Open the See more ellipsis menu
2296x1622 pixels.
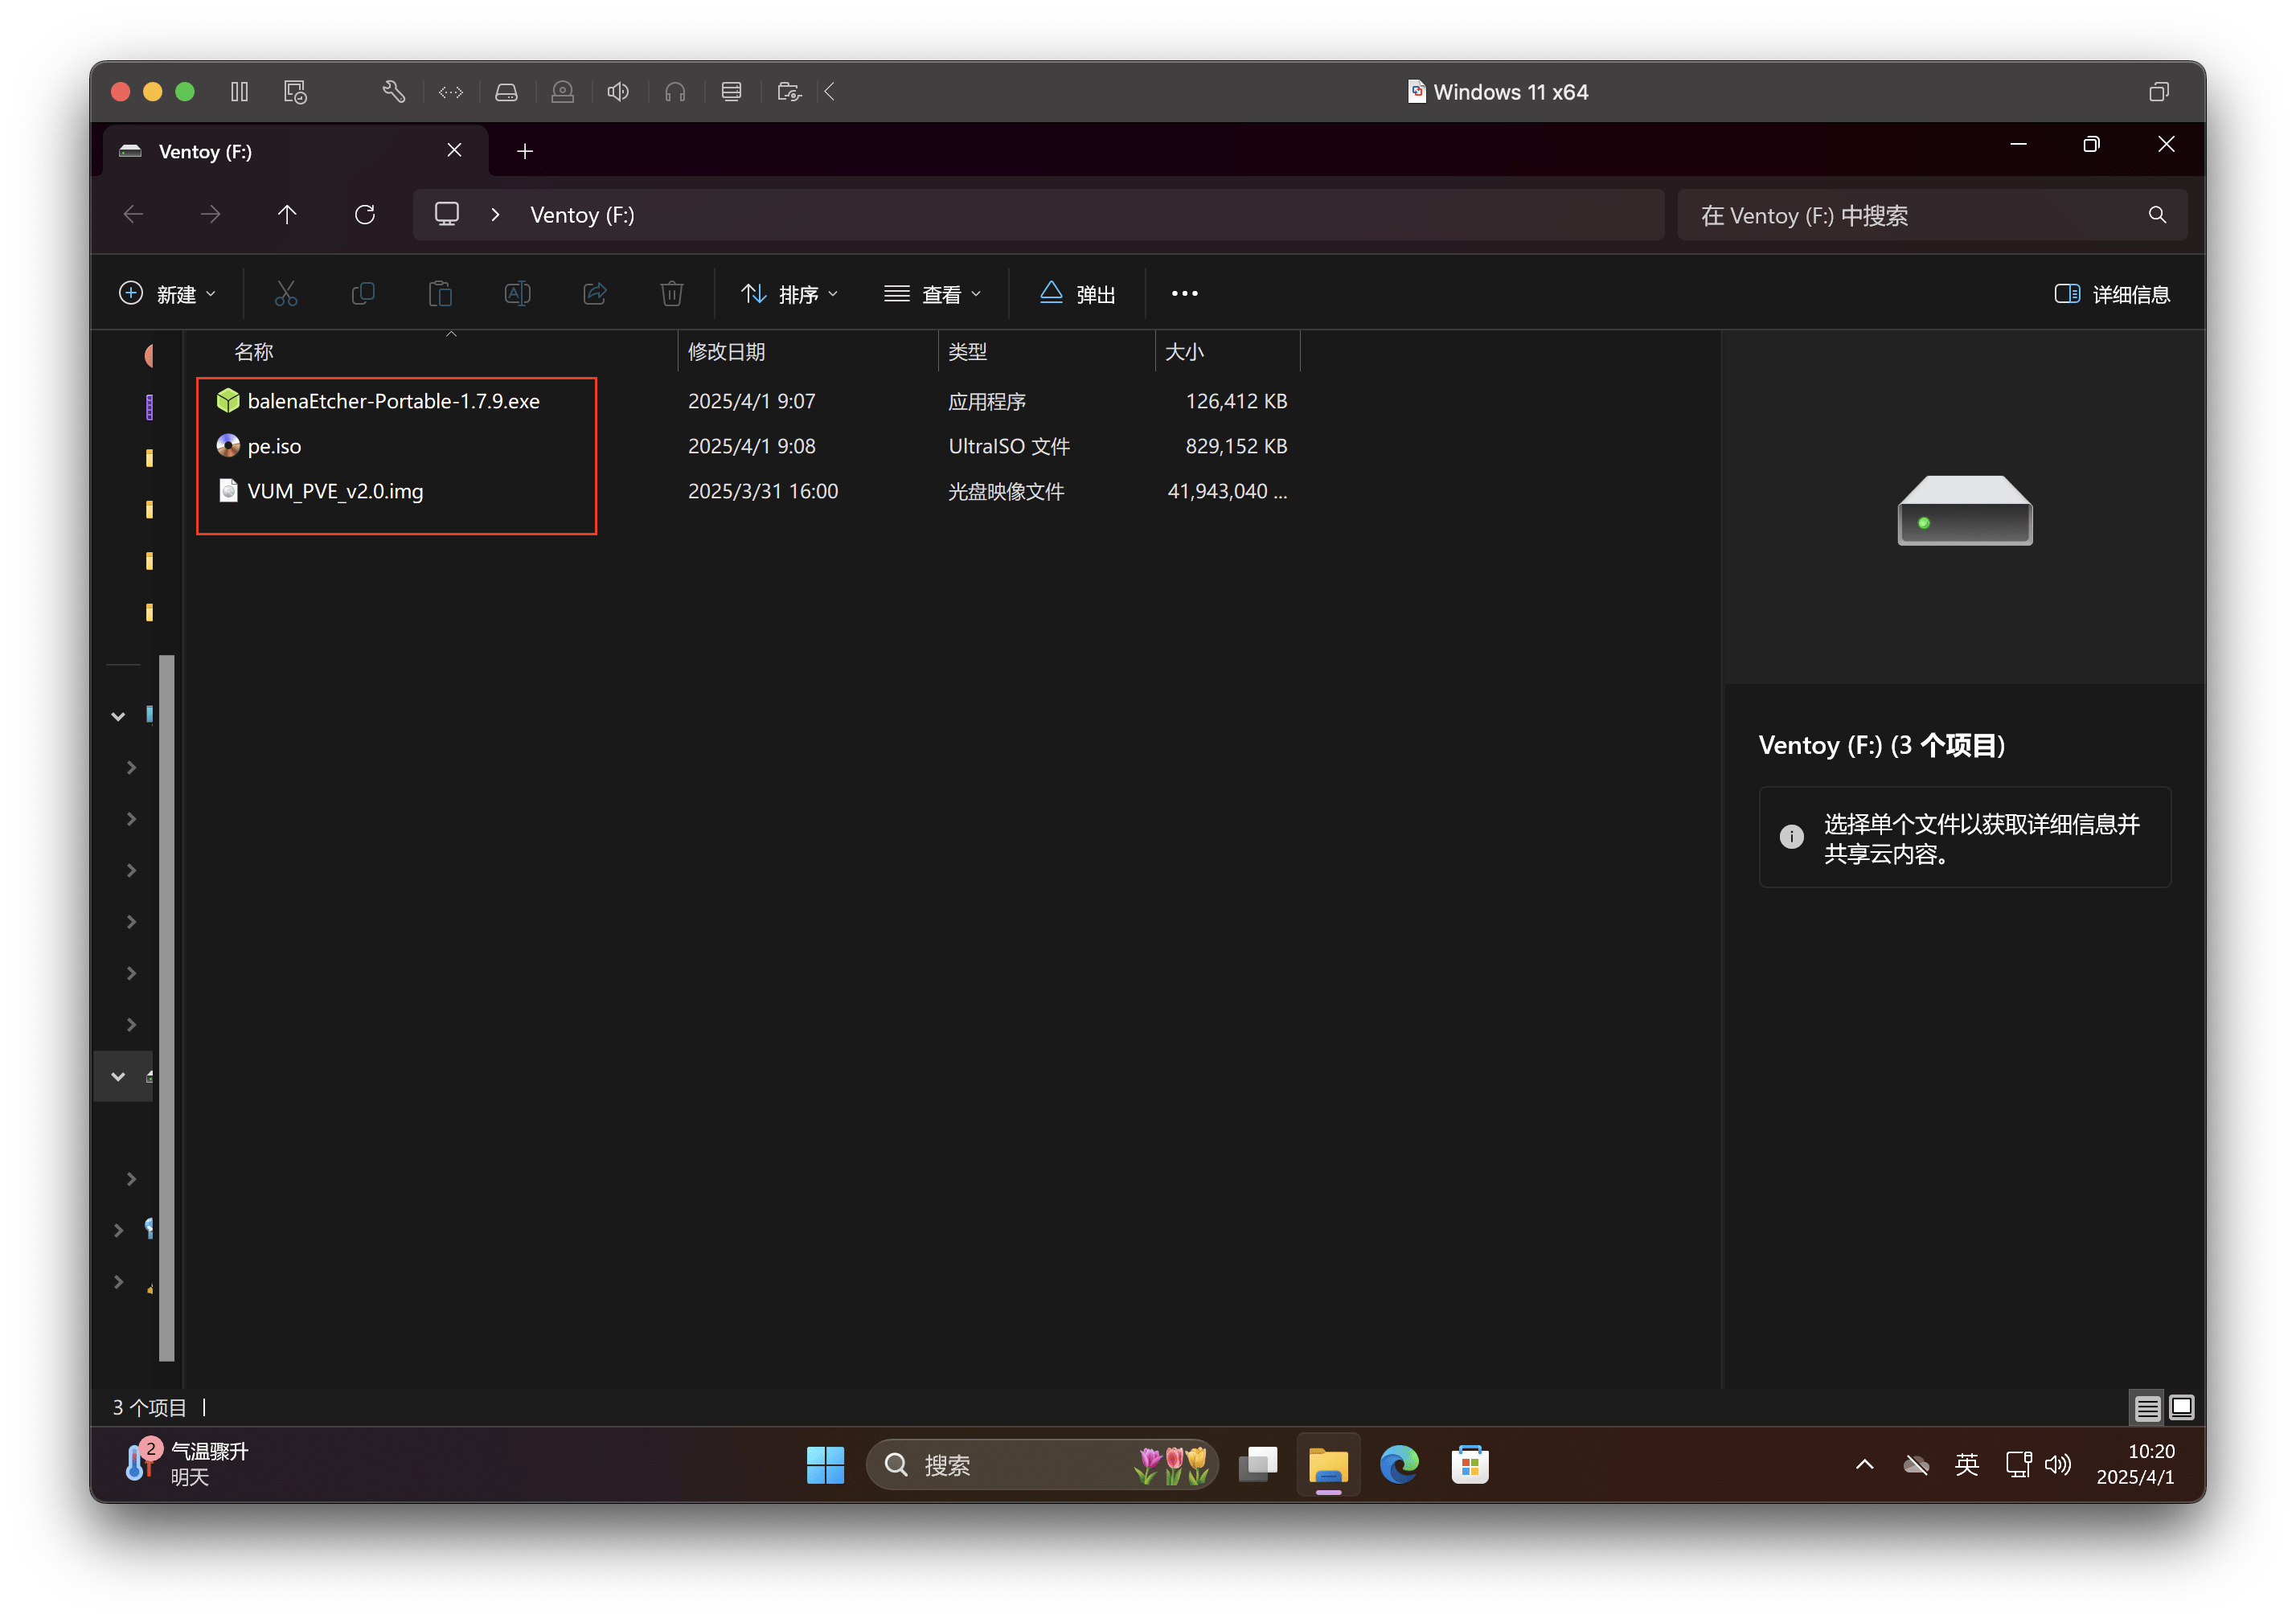(1184, 294)
